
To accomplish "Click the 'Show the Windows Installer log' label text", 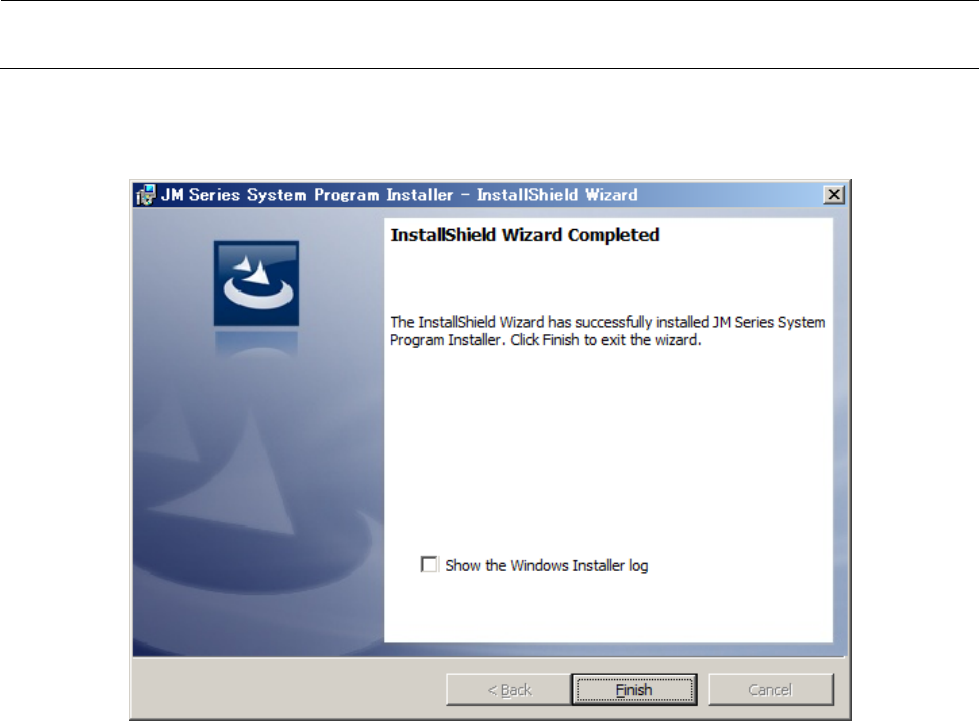I will tap(546, 565).
